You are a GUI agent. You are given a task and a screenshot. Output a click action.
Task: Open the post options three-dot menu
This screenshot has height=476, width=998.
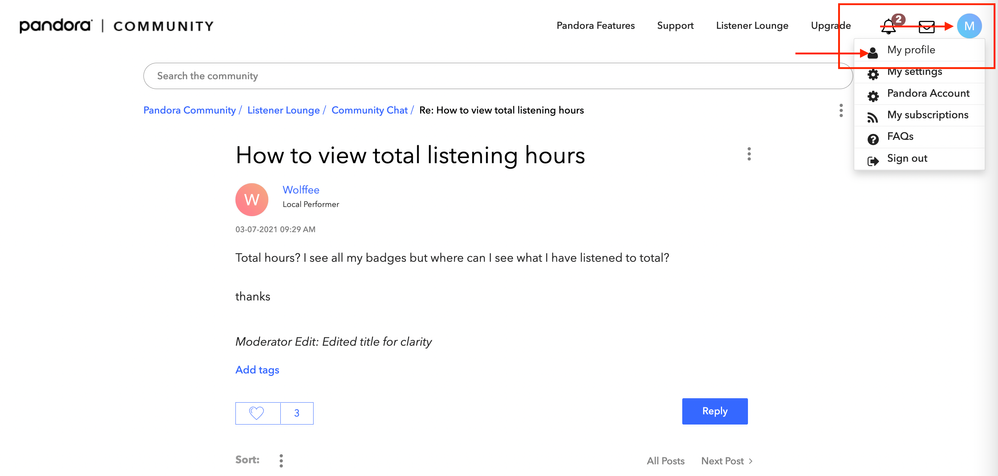(749, 154)
